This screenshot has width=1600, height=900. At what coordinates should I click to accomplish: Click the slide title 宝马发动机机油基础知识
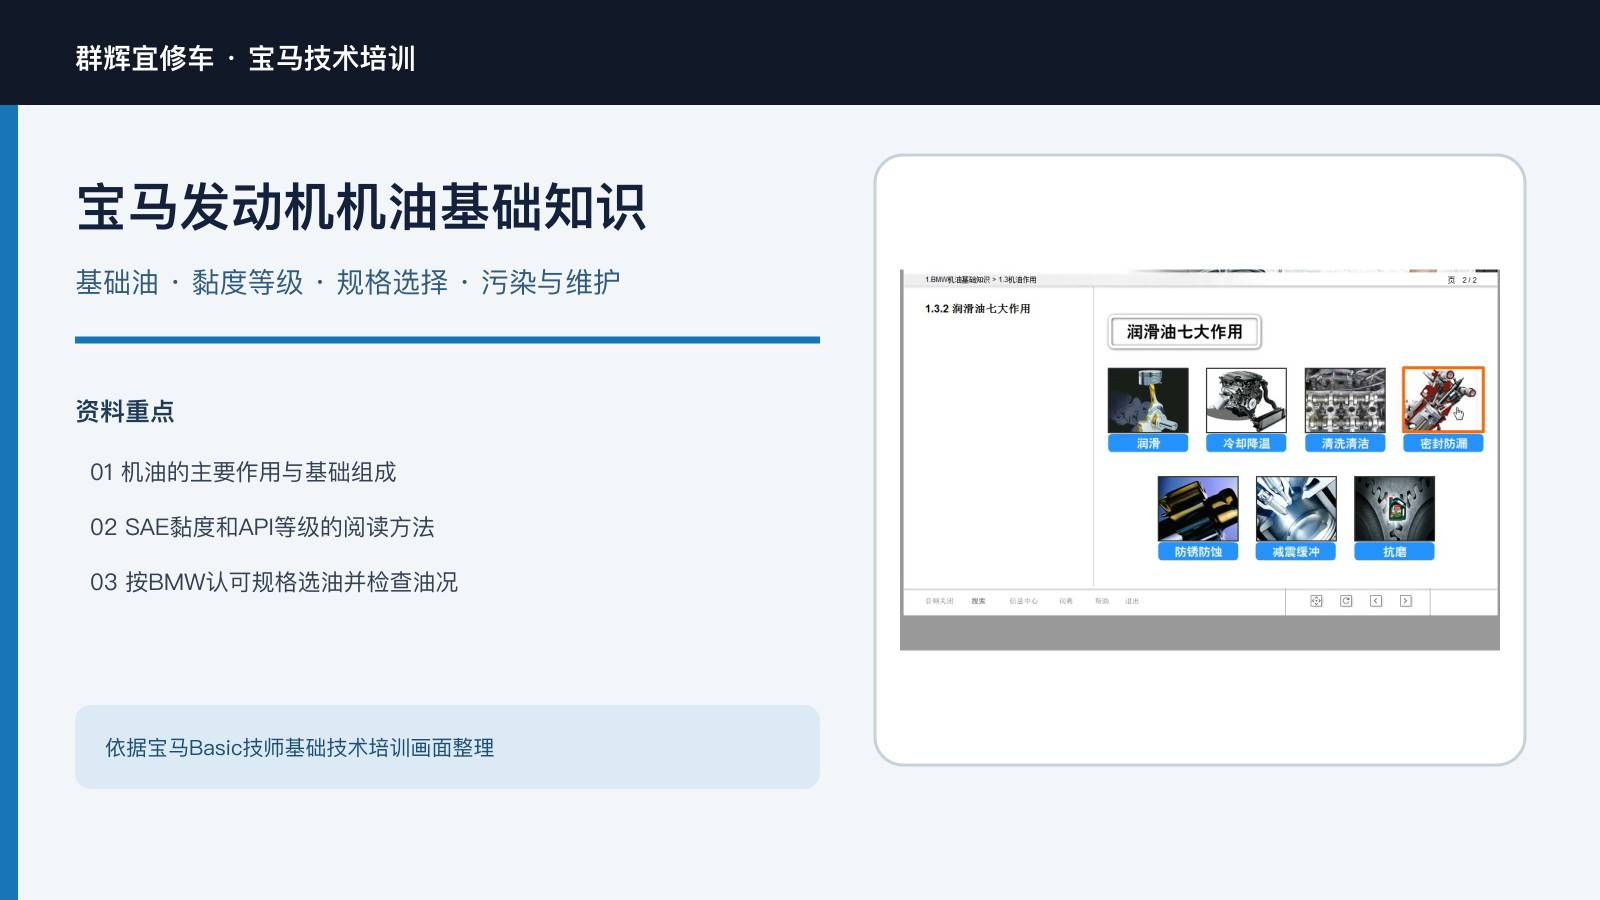[x=361, y=207]
